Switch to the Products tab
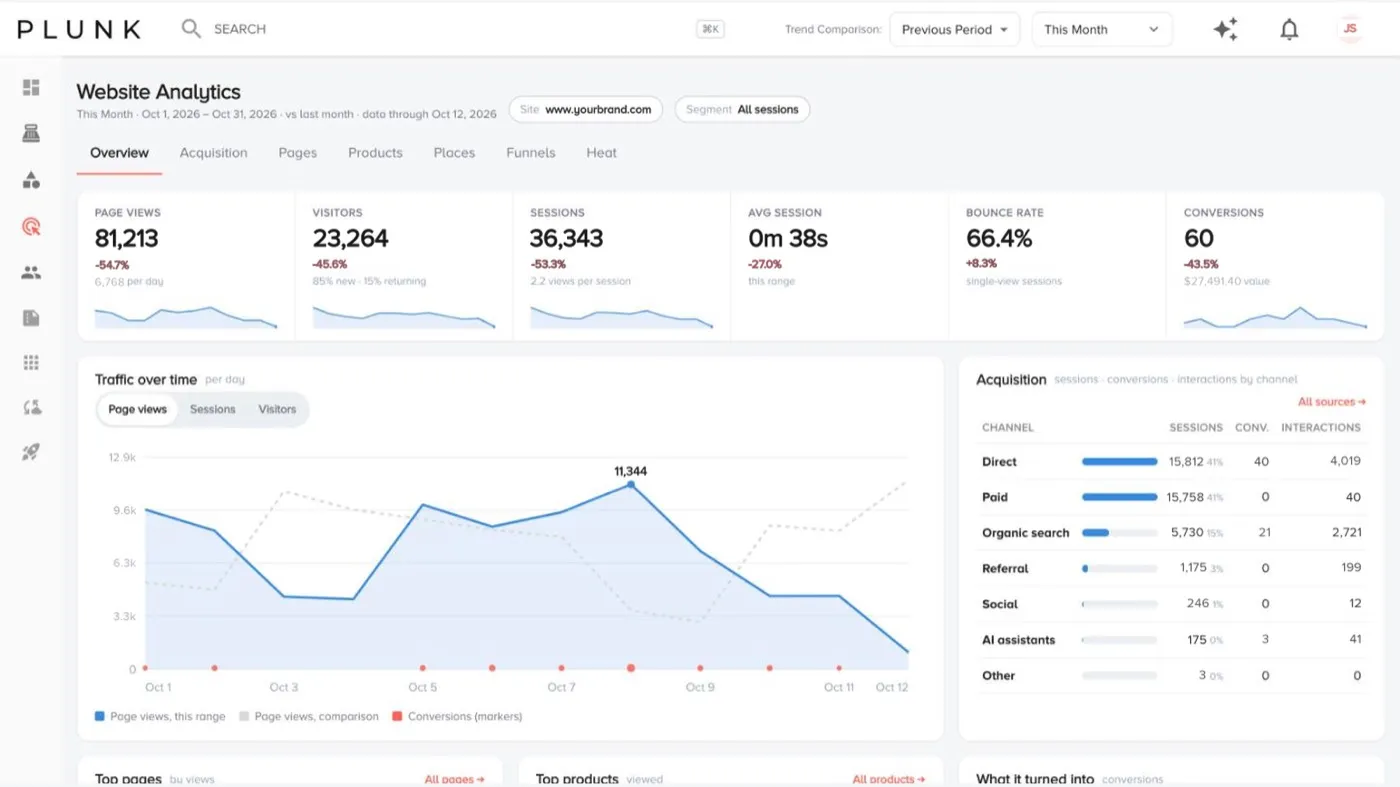The width and height of the screenshot is (1400, 787). pos(375,153)
